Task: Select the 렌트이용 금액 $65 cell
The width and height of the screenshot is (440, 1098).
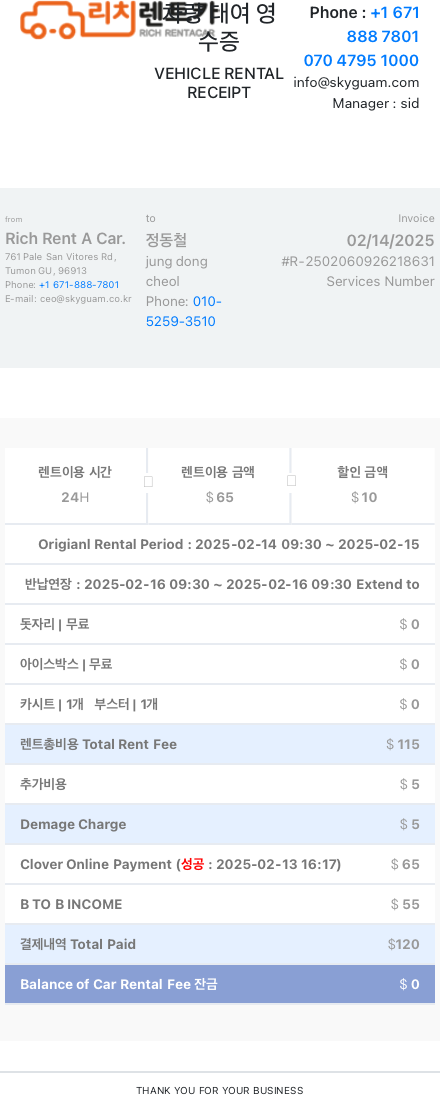Action: [x=219, y=485]
